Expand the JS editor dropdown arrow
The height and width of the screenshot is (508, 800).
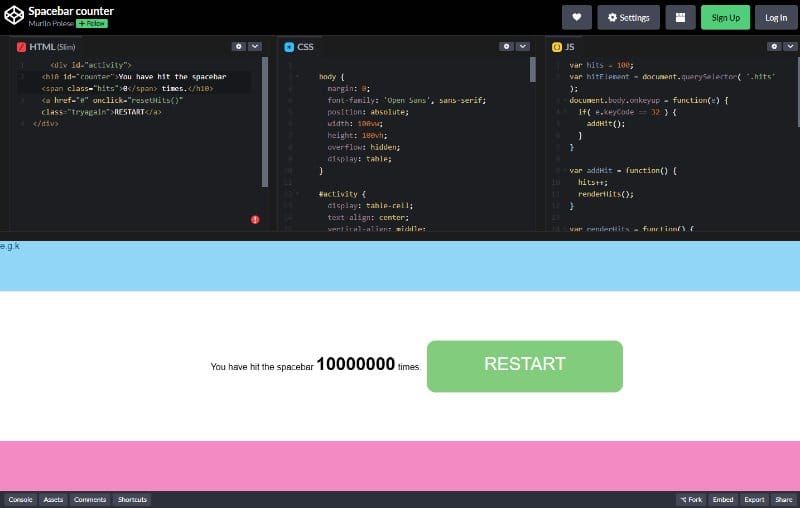coord(789,46)
